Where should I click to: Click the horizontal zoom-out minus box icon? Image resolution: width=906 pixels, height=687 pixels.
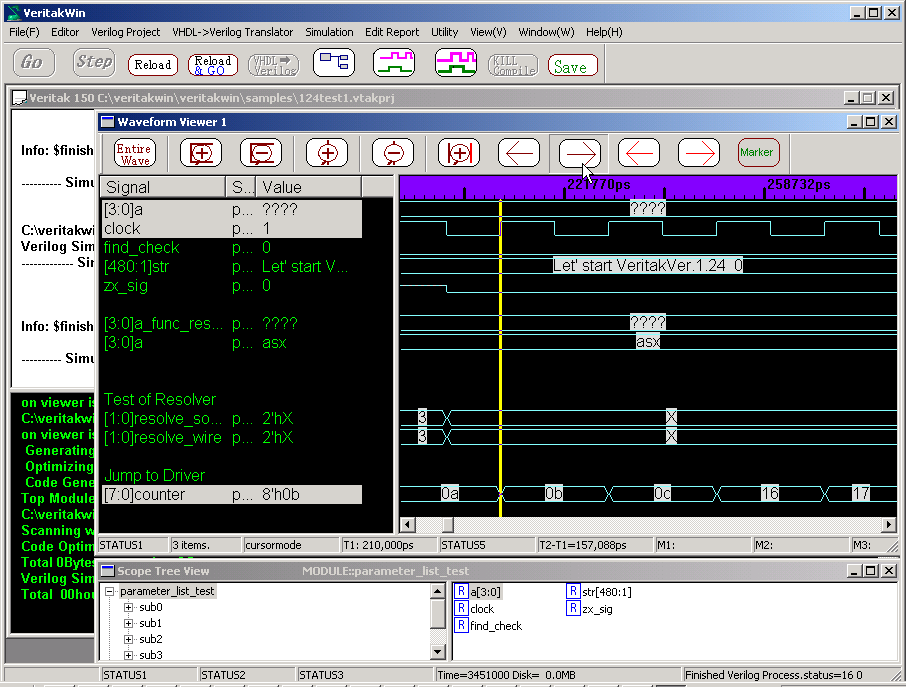261,153
